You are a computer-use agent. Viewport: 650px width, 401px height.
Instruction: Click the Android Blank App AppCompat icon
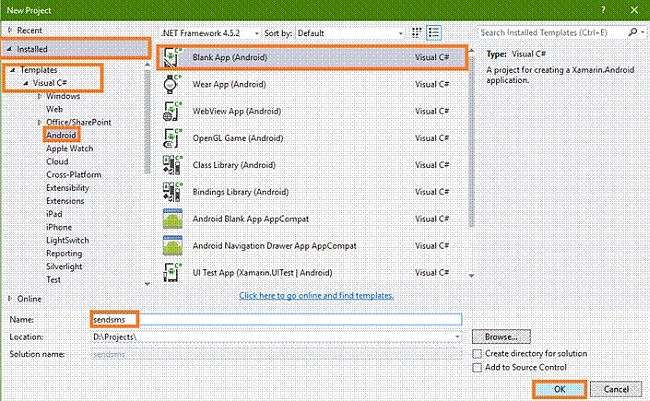click(x=172, y=219)
